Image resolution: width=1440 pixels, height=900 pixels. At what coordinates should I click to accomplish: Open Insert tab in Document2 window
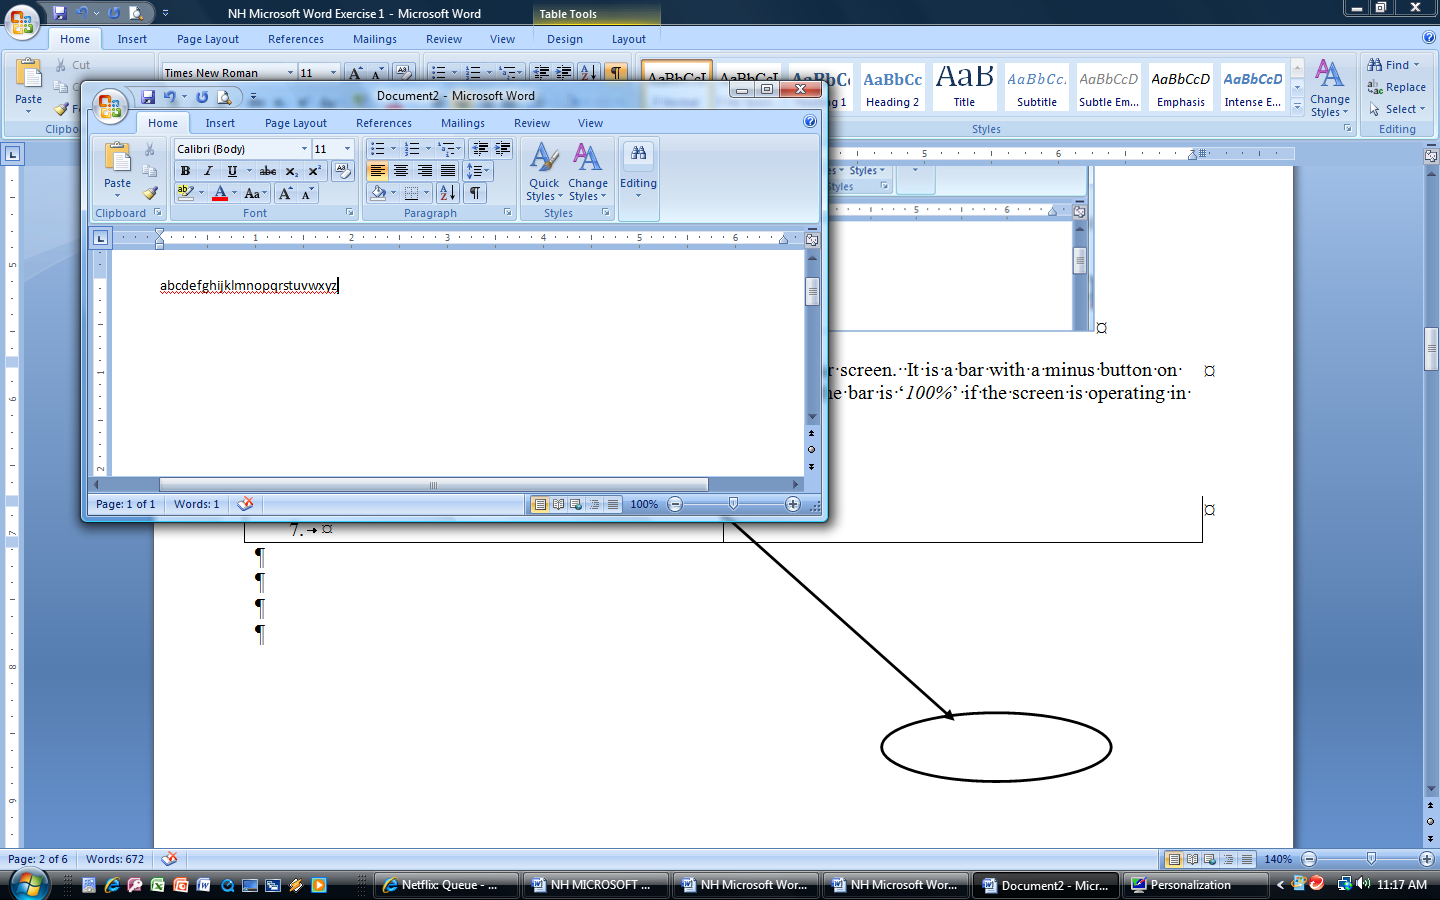click(x=220, y=123)
